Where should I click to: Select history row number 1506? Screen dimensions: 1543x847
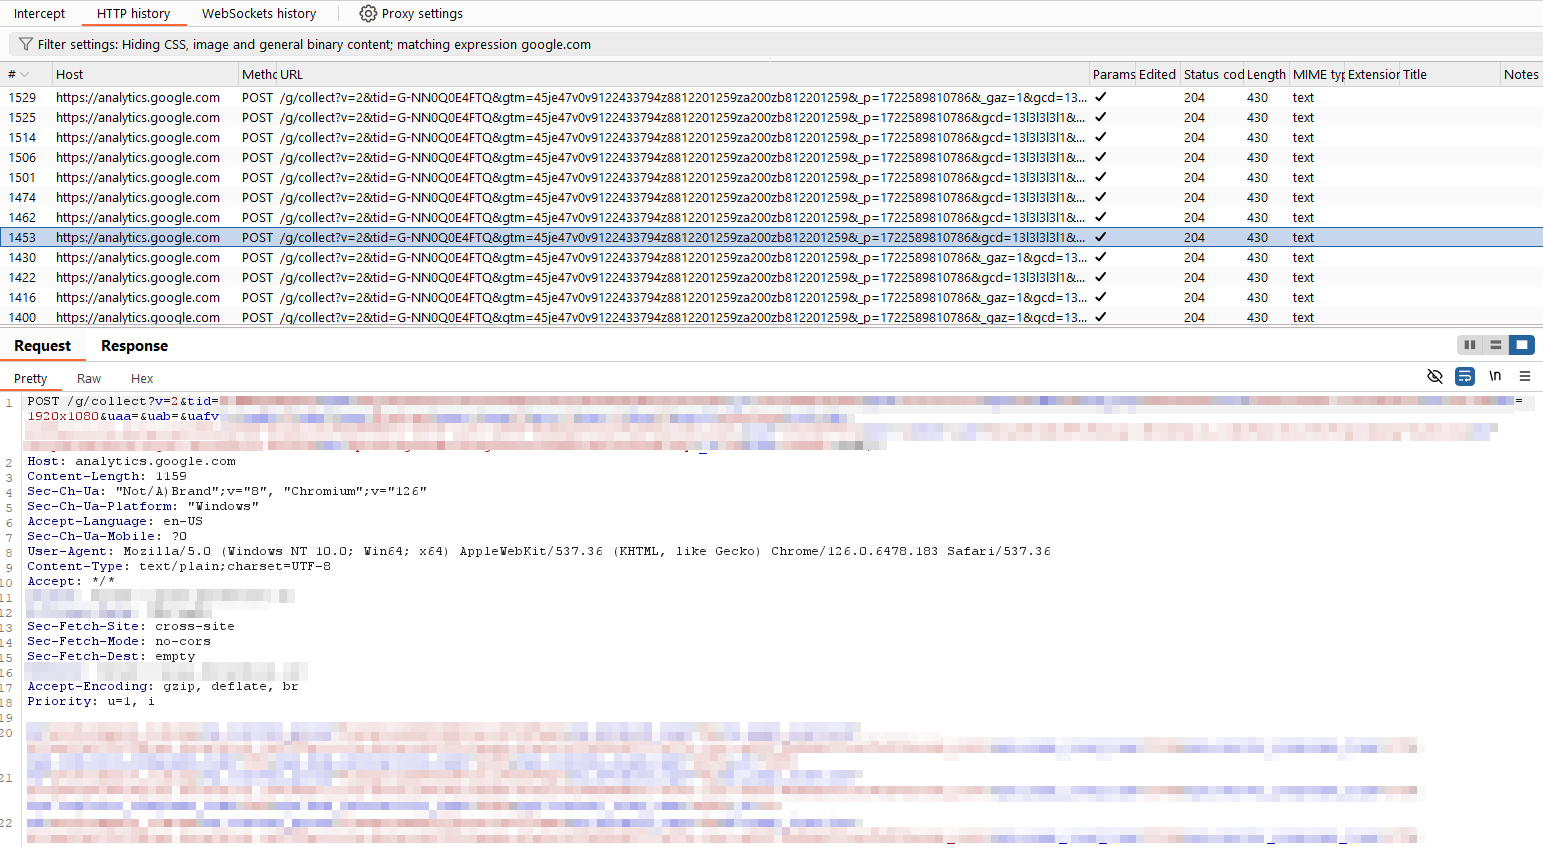point(22,157)
